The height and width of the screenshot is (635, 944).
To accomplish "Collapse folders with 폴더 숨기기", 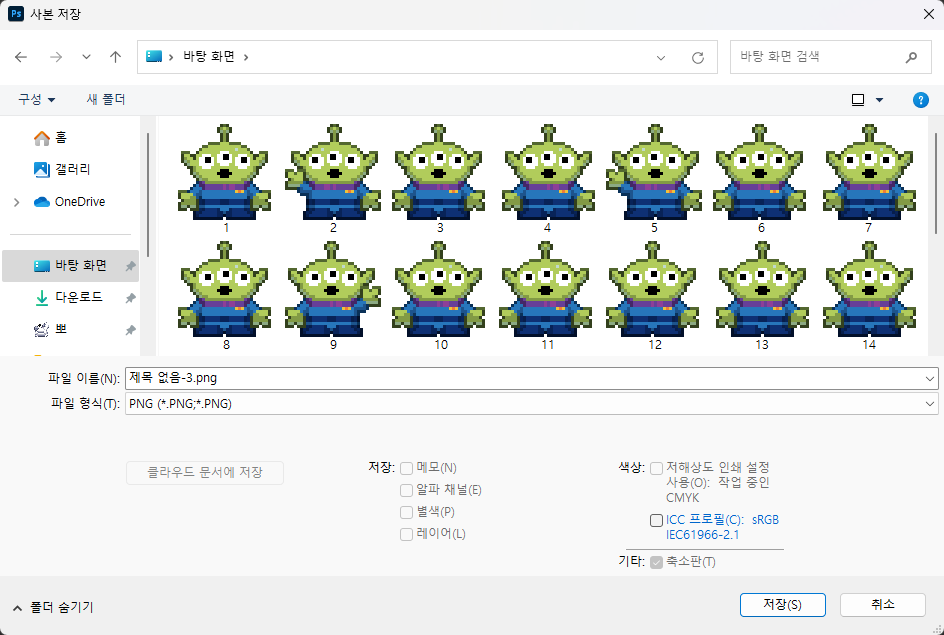I will click(x=53, y=607).
